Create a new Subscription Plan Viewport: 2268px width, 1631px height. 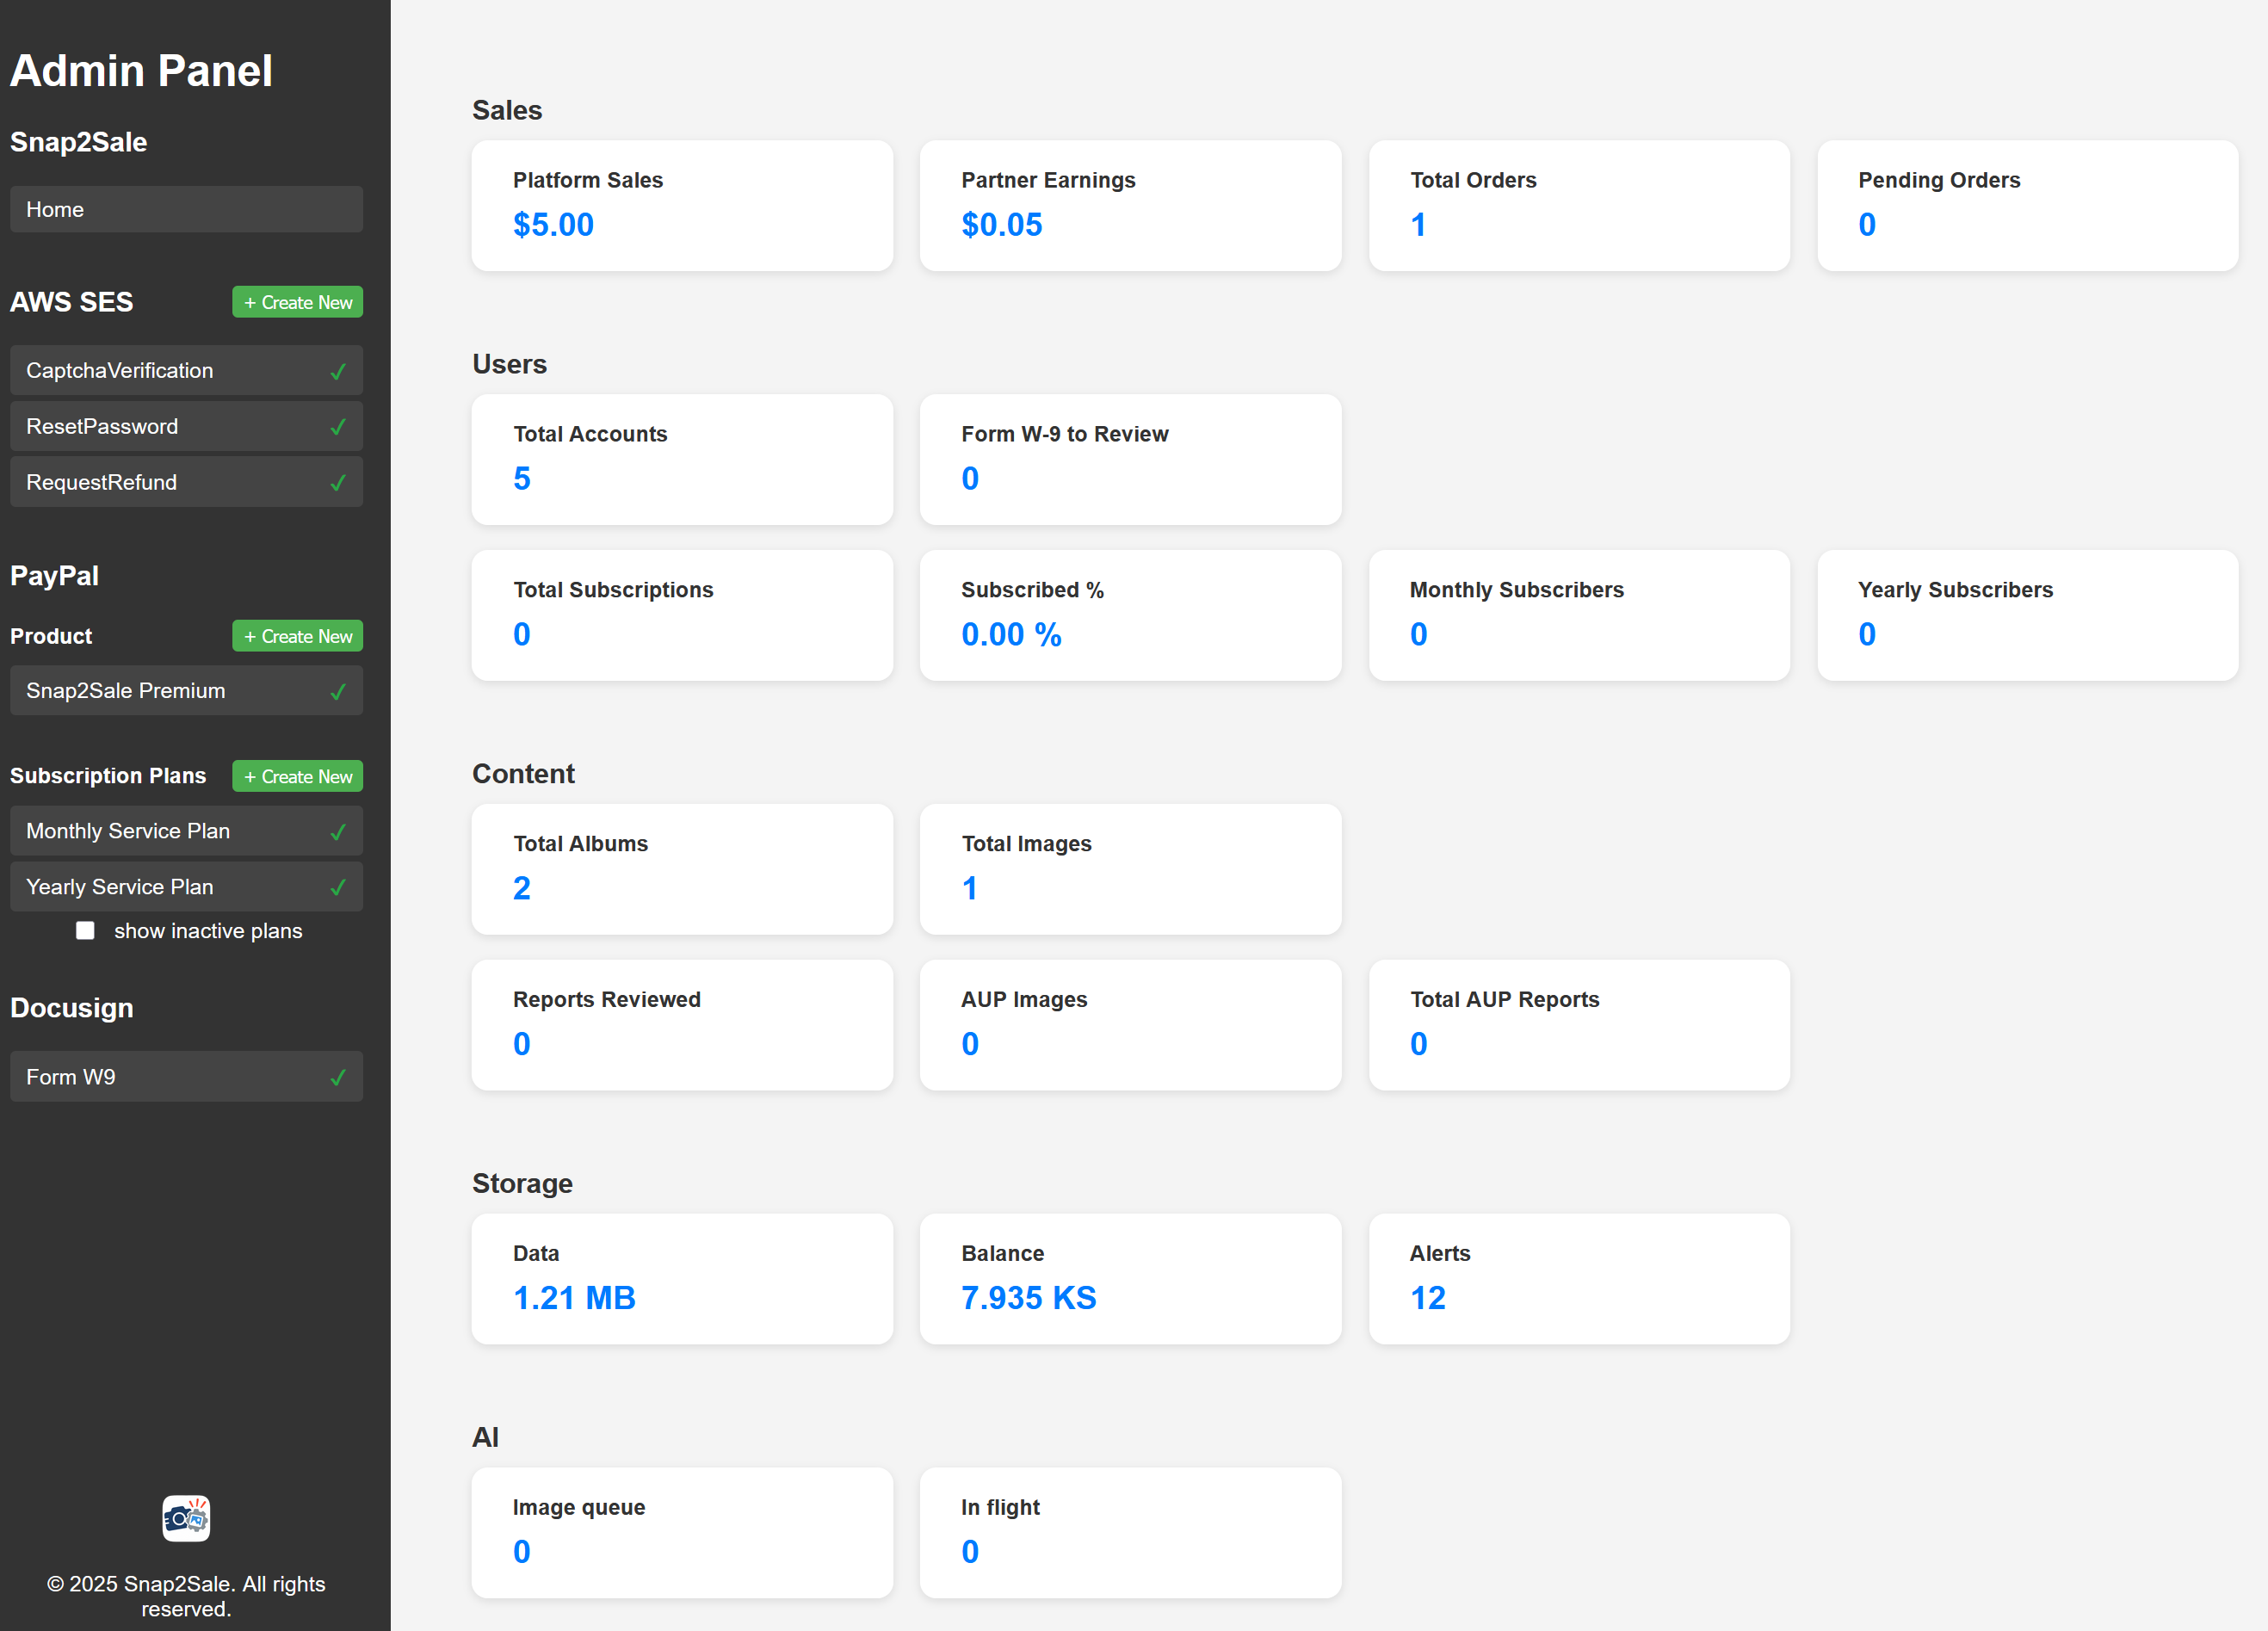click(x=297, y=776)
